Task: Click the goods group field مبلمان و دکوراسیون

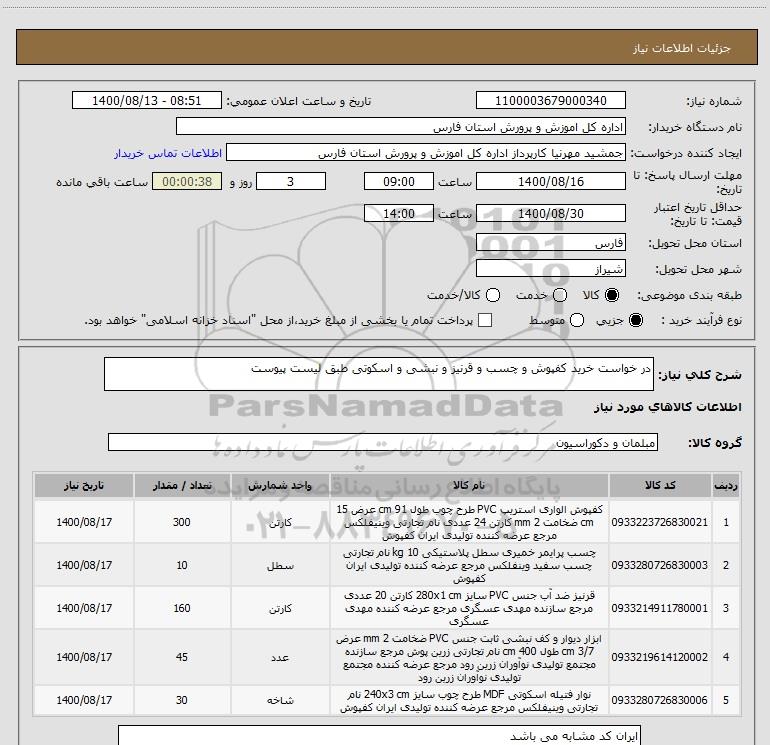Action: point(383,442)
